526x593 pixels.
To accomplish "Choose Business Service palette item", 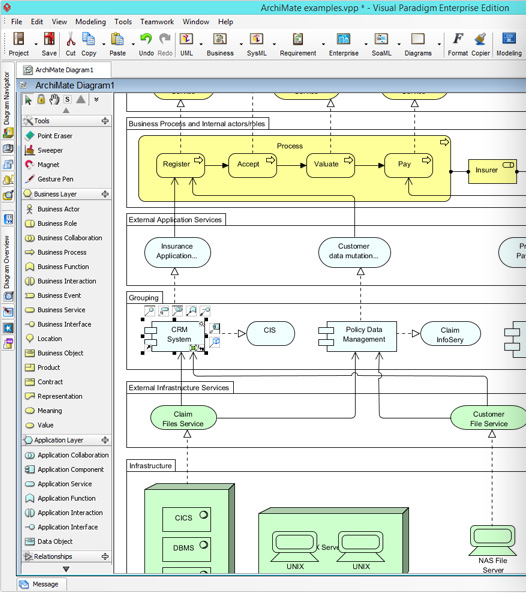I will pos(61,310).
